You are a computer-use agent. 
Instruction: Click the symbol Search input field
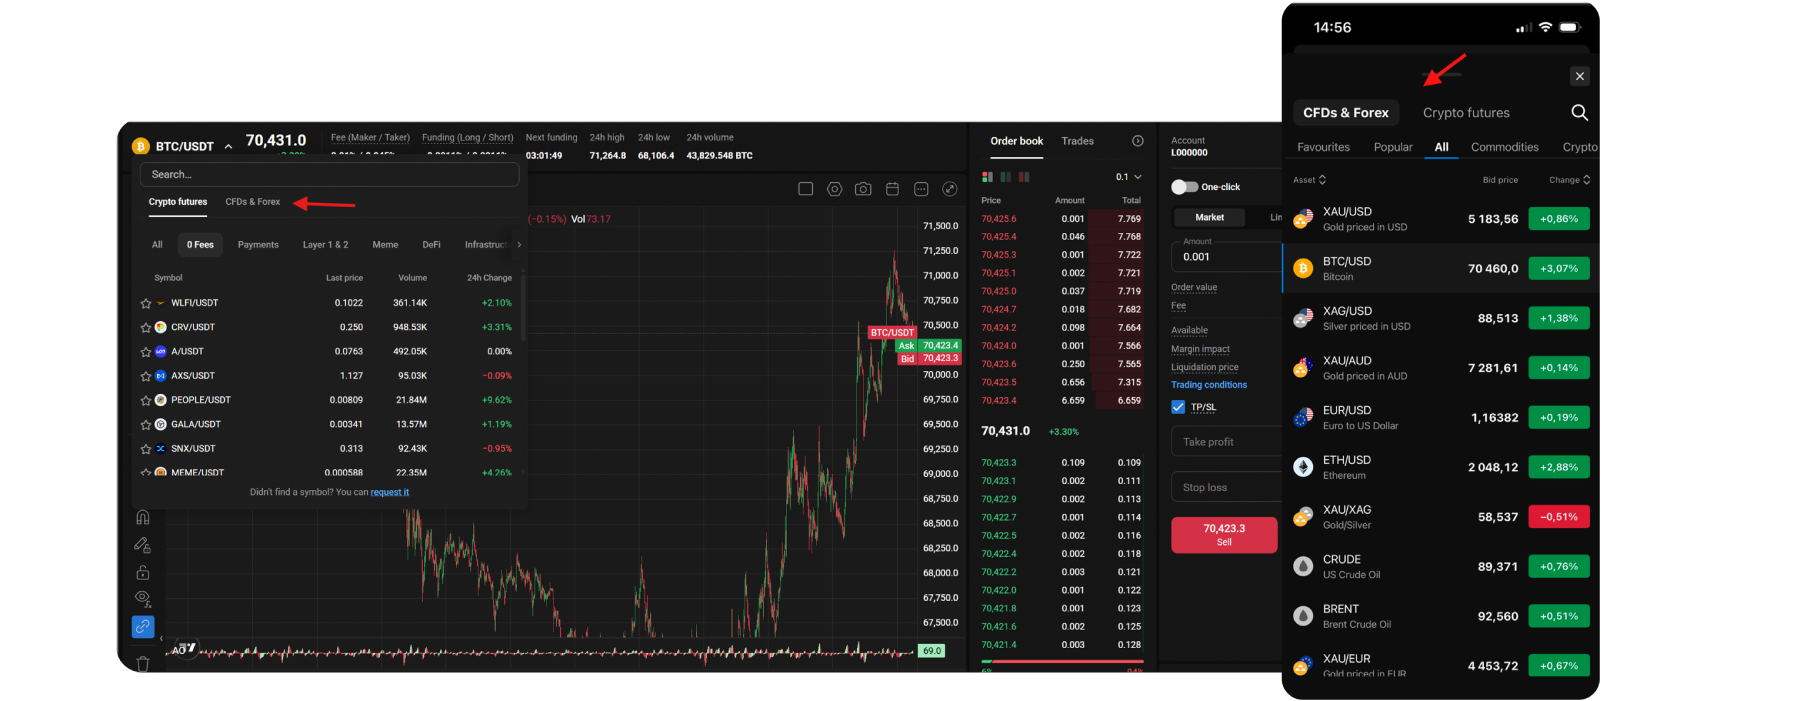[330, 174]
